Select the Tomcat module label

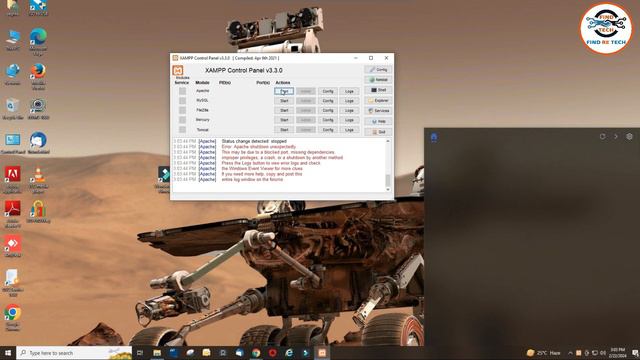[x=202, y=130]
